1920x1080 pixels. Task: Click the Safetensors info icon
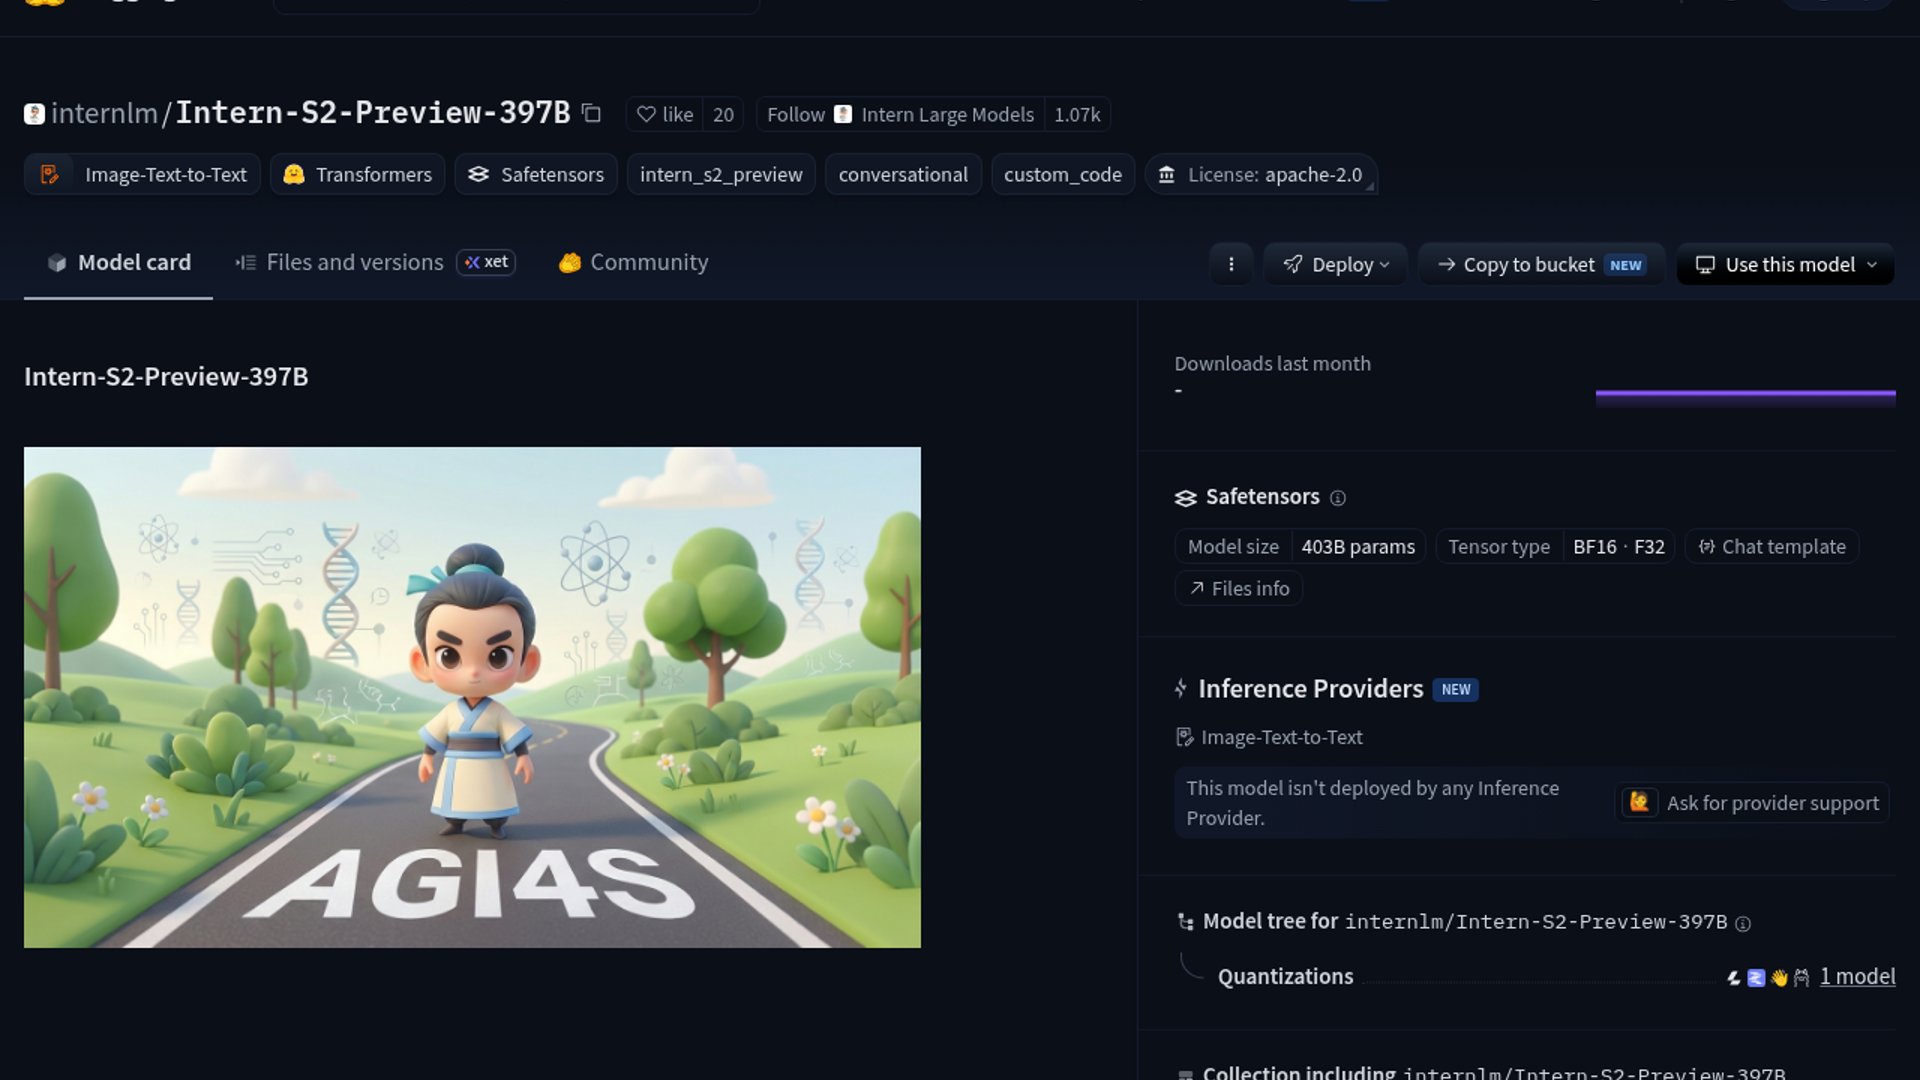(x=1338, y=498)
